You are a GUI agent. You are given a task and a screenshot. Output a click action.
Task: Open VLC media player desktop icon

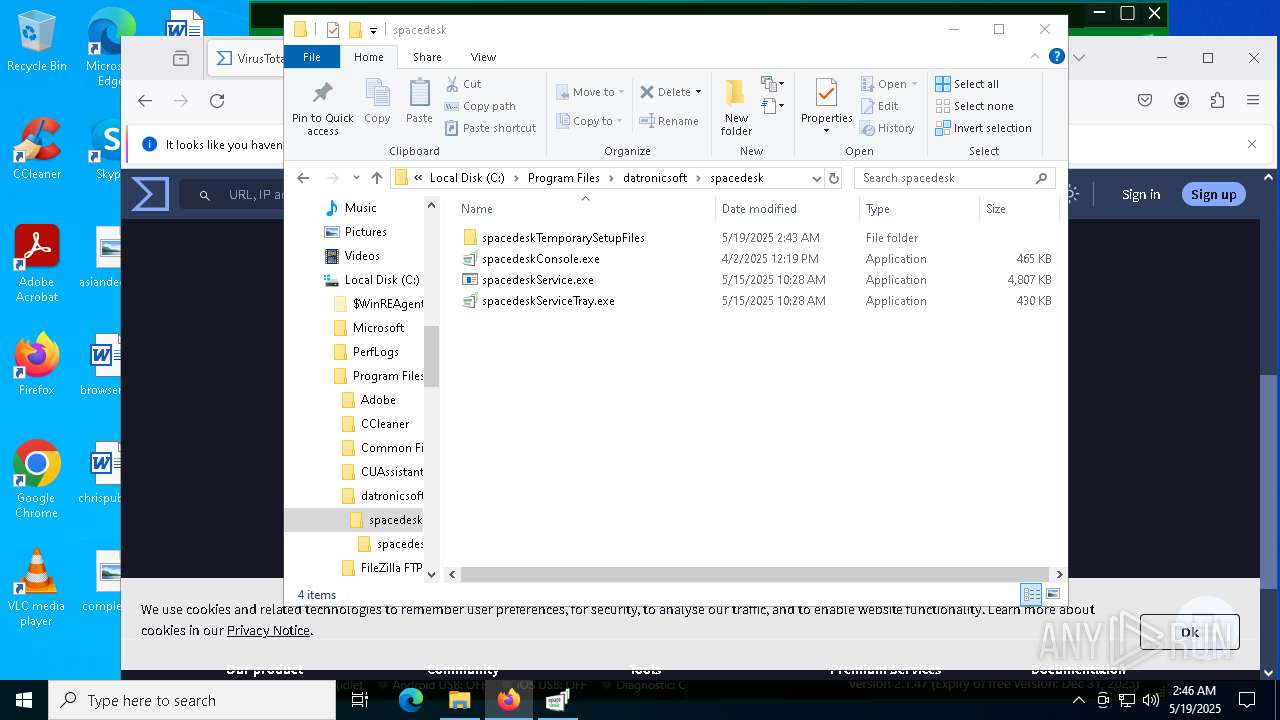36,588
